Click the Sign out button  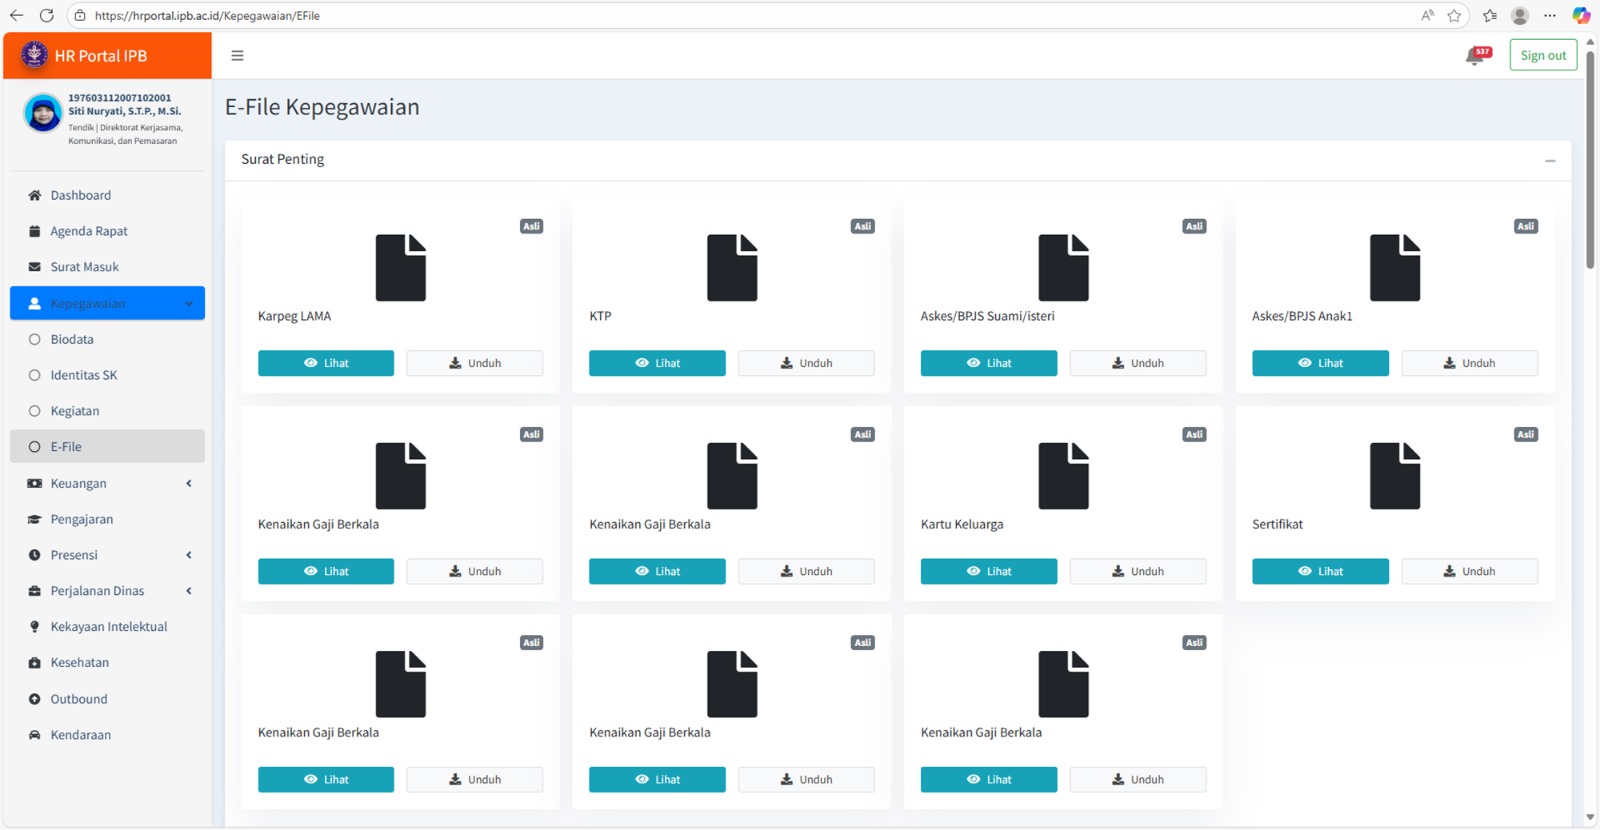[1542, 55]
